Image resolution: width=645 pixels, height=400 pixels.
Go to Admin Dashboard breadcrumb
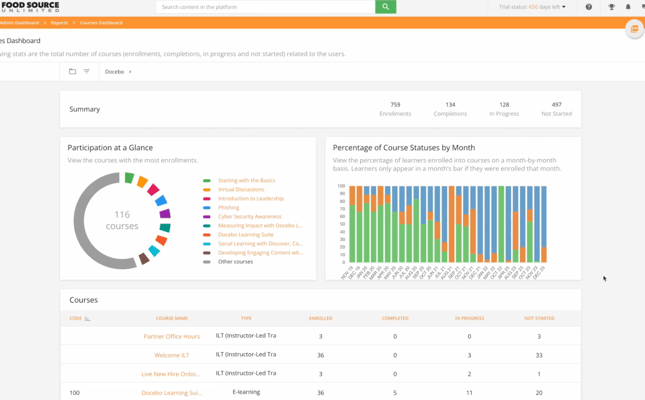(19, 23)
